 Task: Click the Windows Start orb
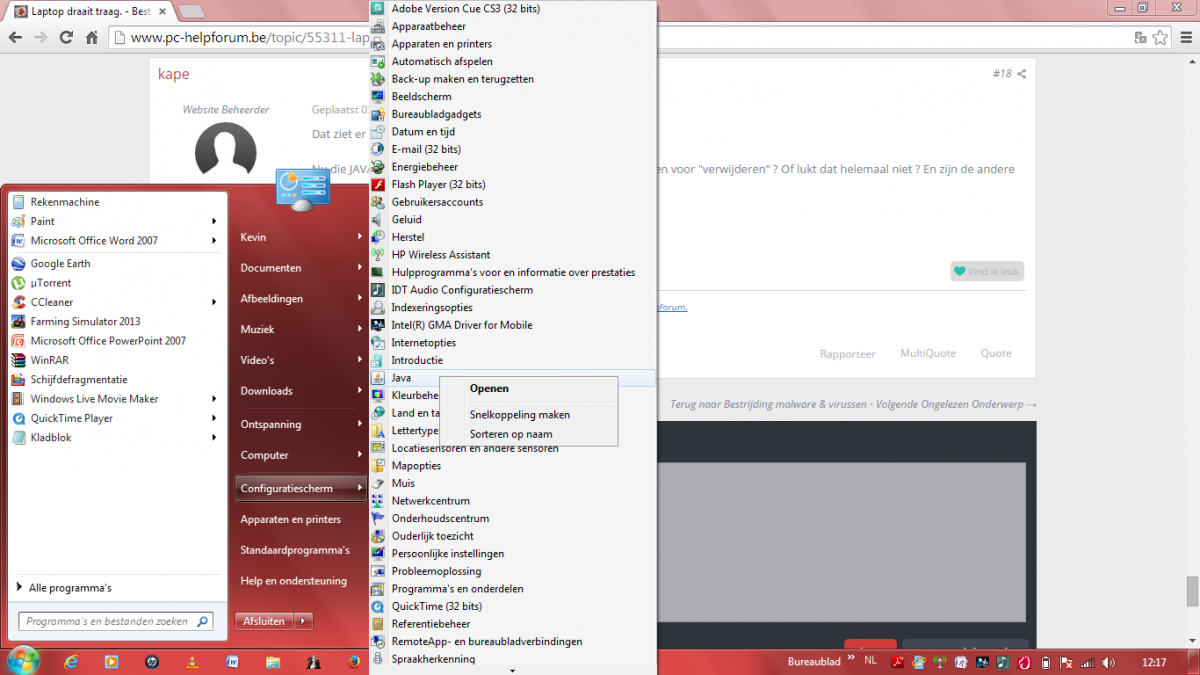click(x=22, y=660)
